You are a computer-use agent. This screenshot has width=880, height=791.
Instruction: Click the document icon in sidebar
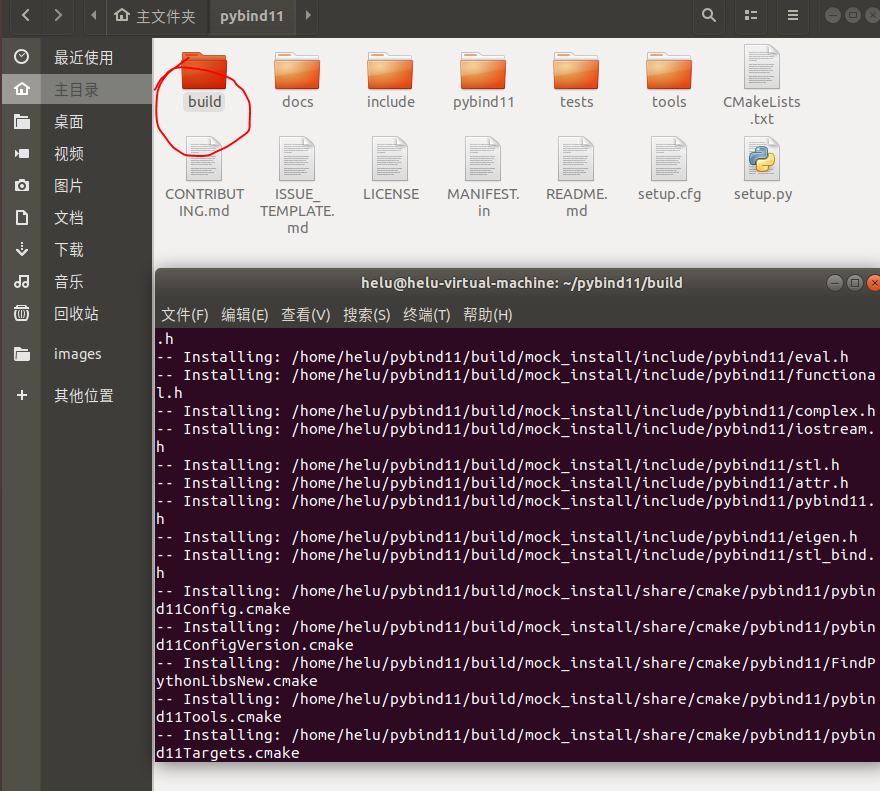pos(21,217)
